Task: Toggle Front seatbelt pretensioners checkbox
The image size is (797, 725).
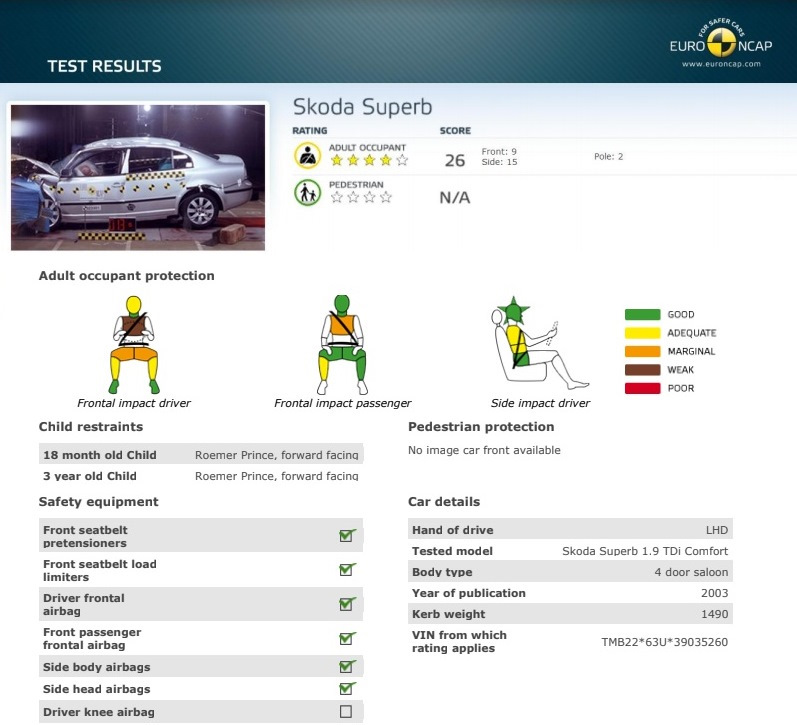Action: tap(347, 535)
